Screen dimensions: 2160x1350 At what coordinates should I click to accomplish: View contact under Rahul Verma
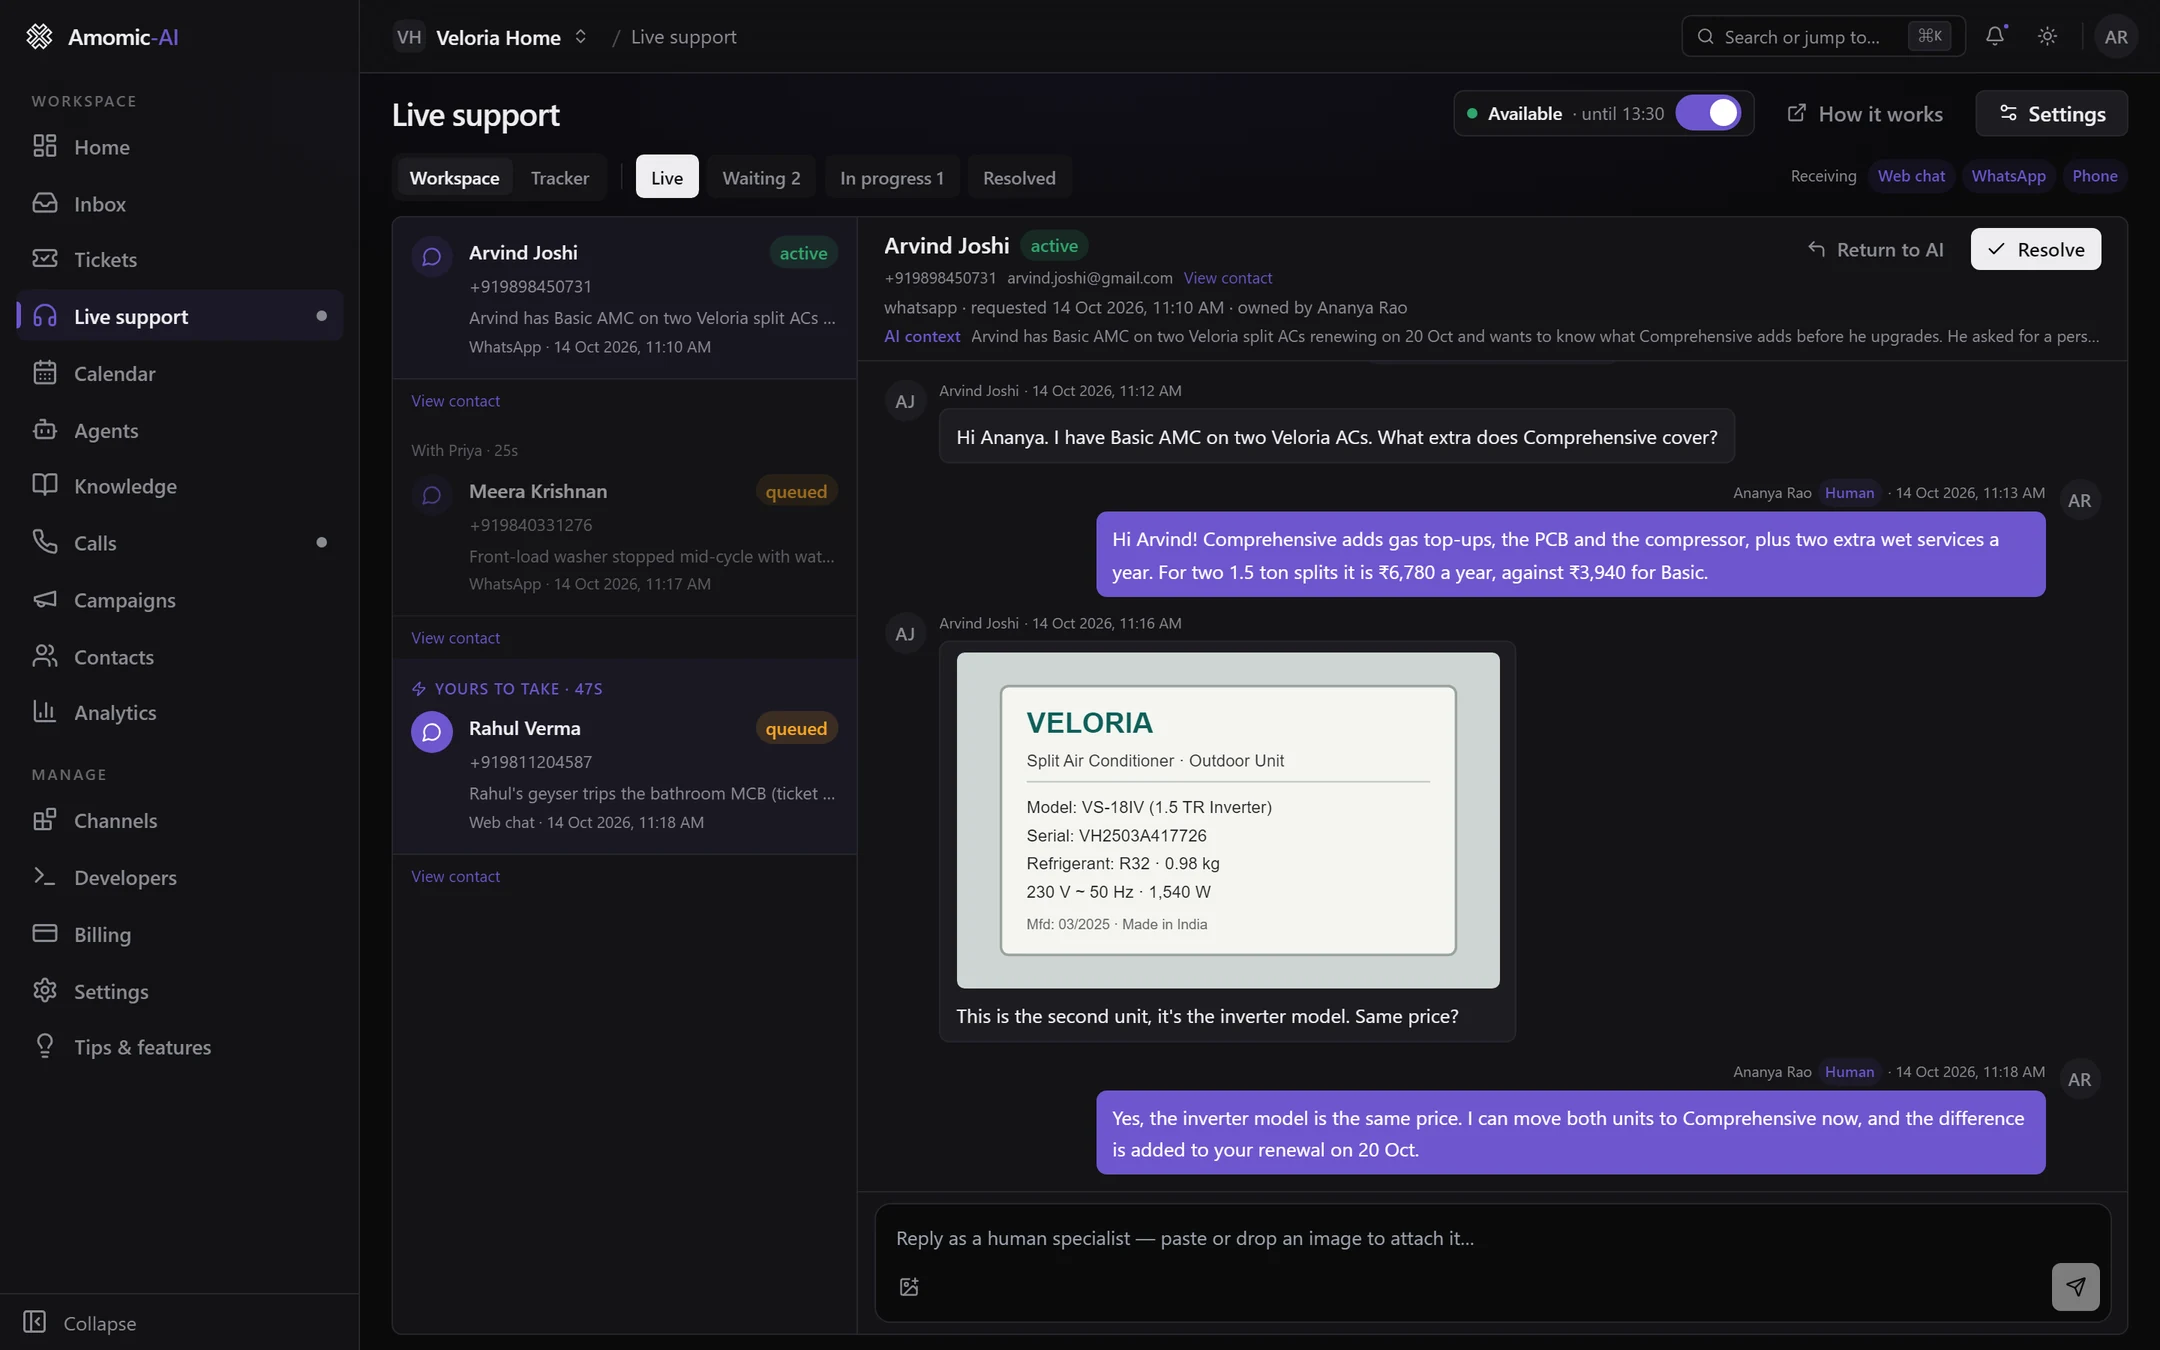(455, 876)
